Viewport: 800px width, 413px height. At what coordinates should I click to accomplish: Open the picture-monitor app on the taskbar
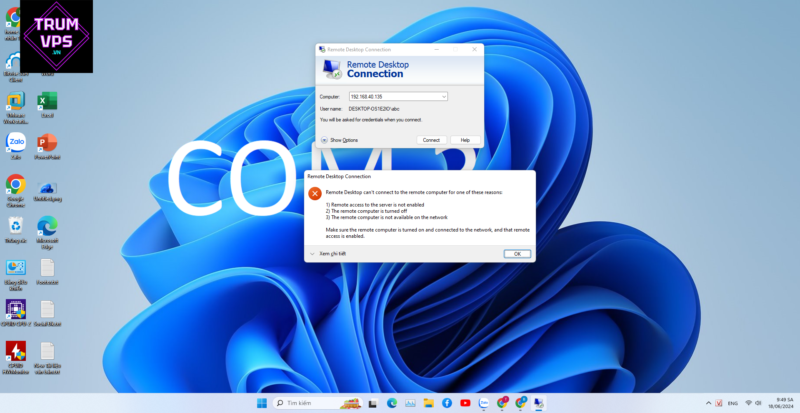point(410,403)
